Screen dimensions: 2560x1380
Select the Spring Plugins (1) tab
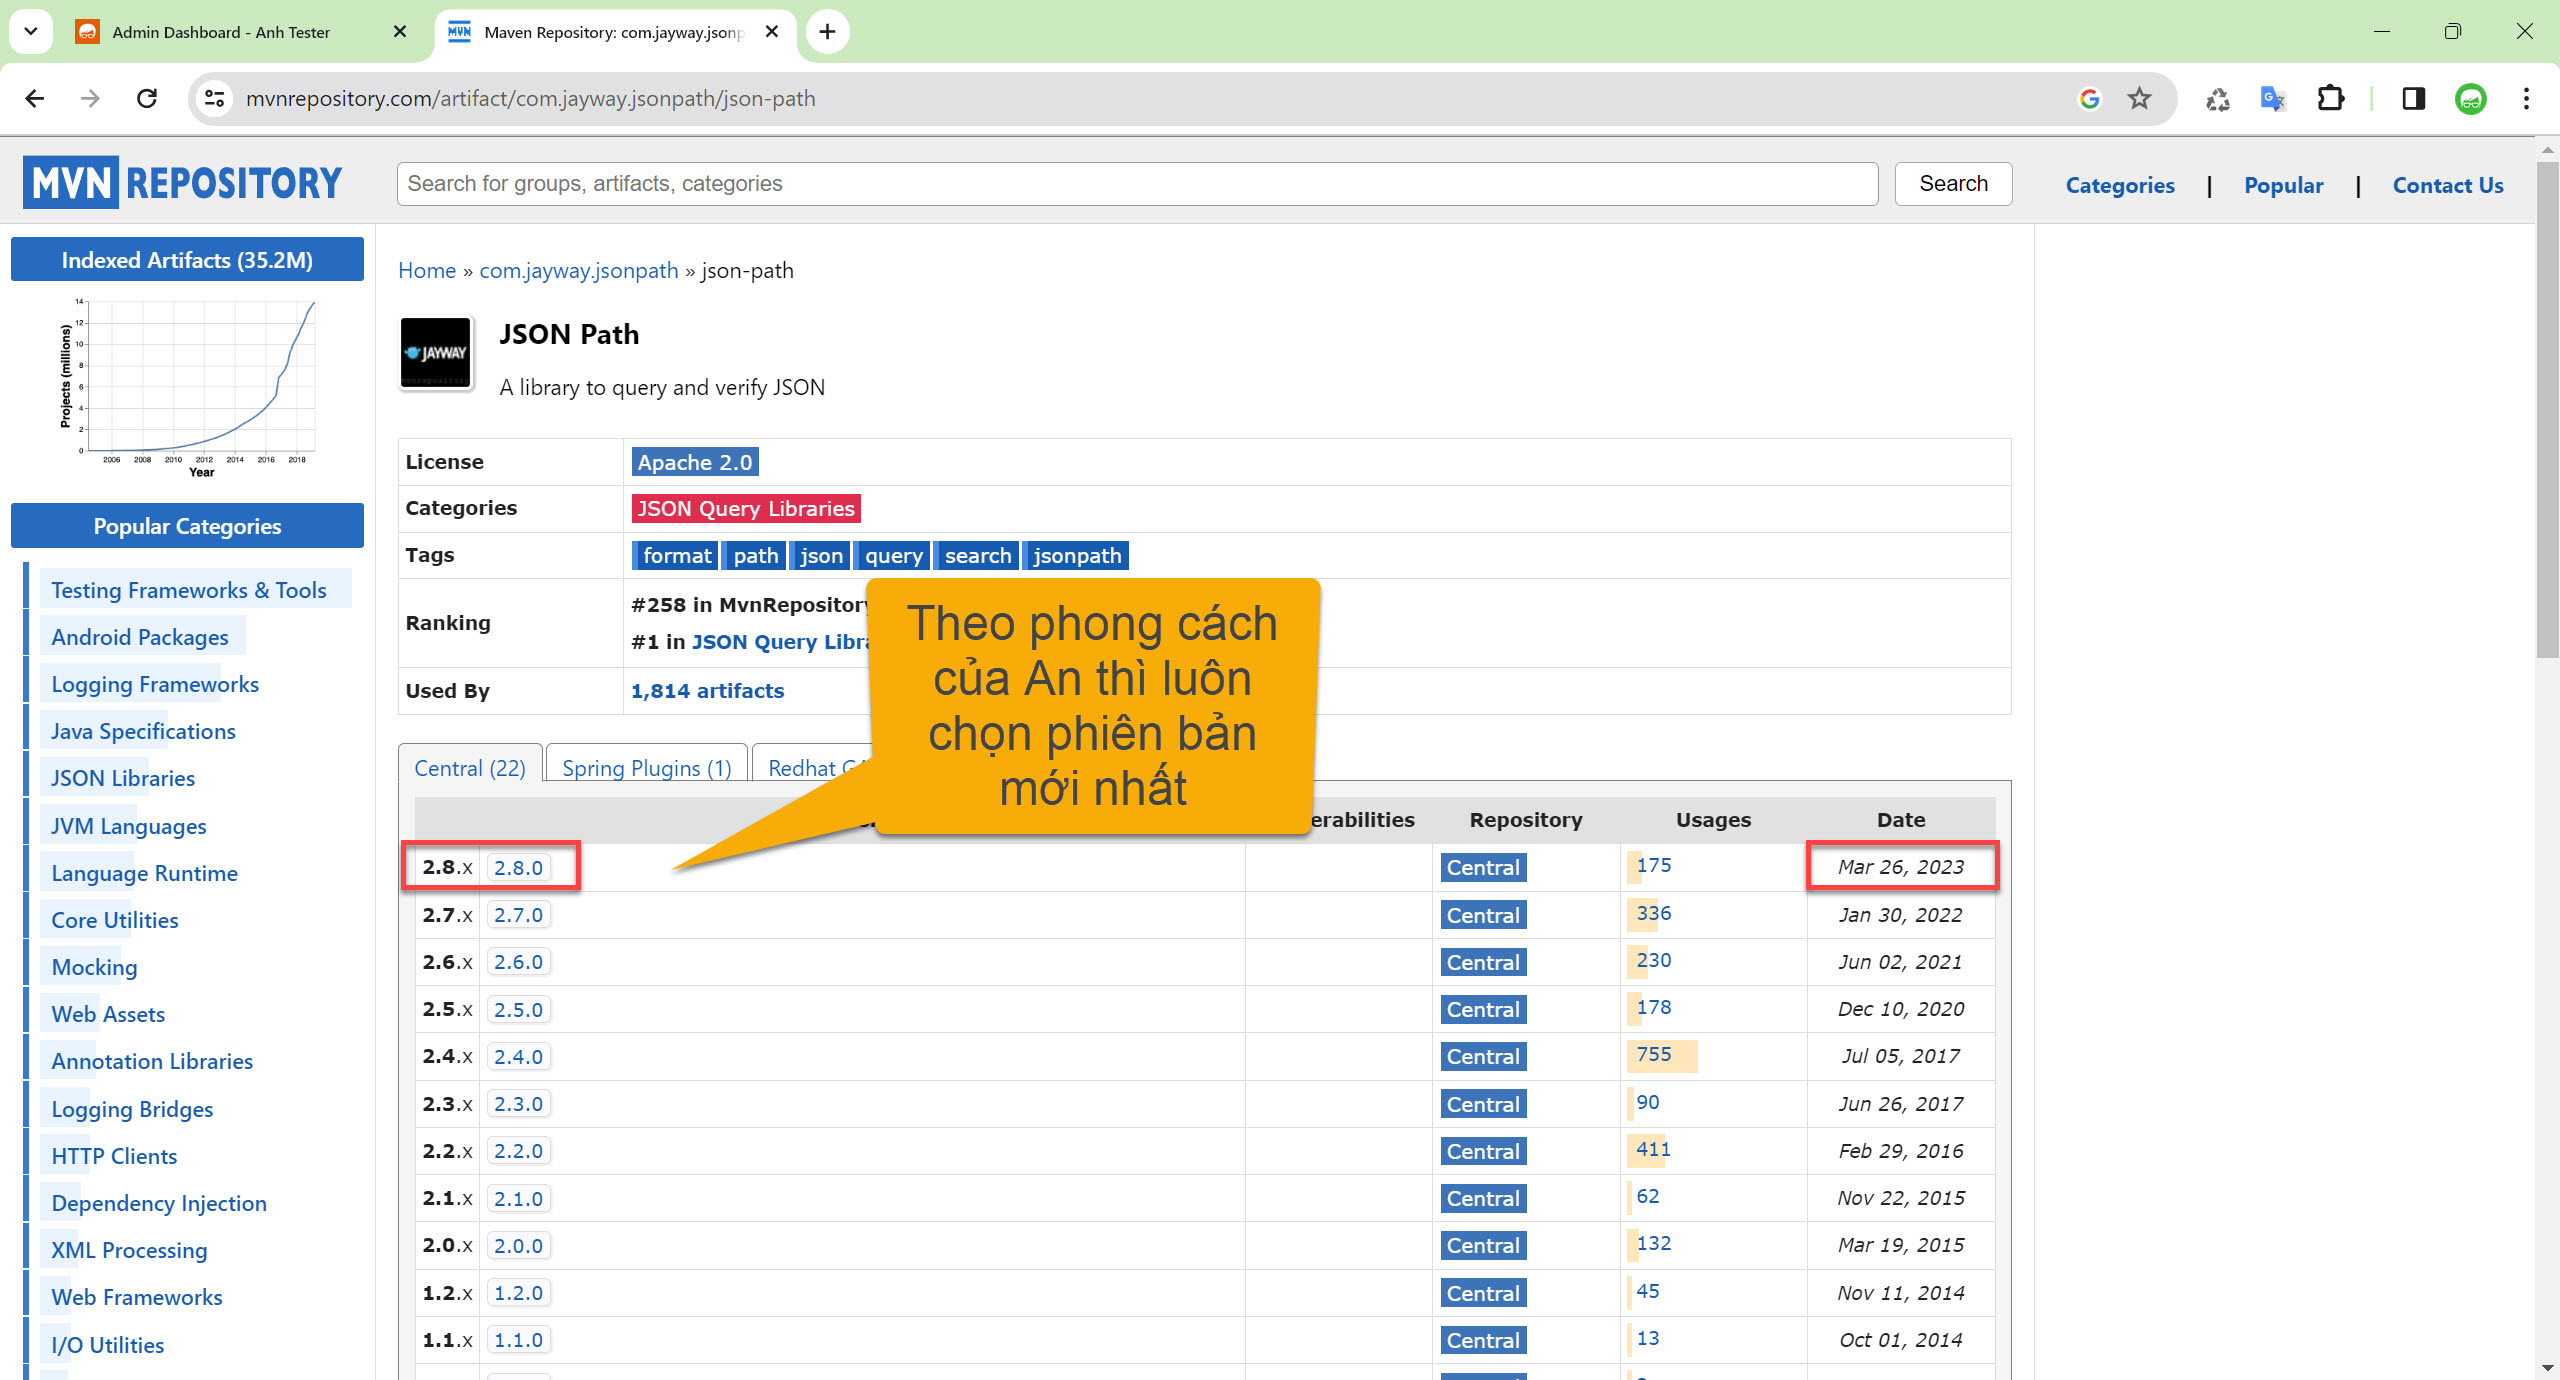point(647,768)
